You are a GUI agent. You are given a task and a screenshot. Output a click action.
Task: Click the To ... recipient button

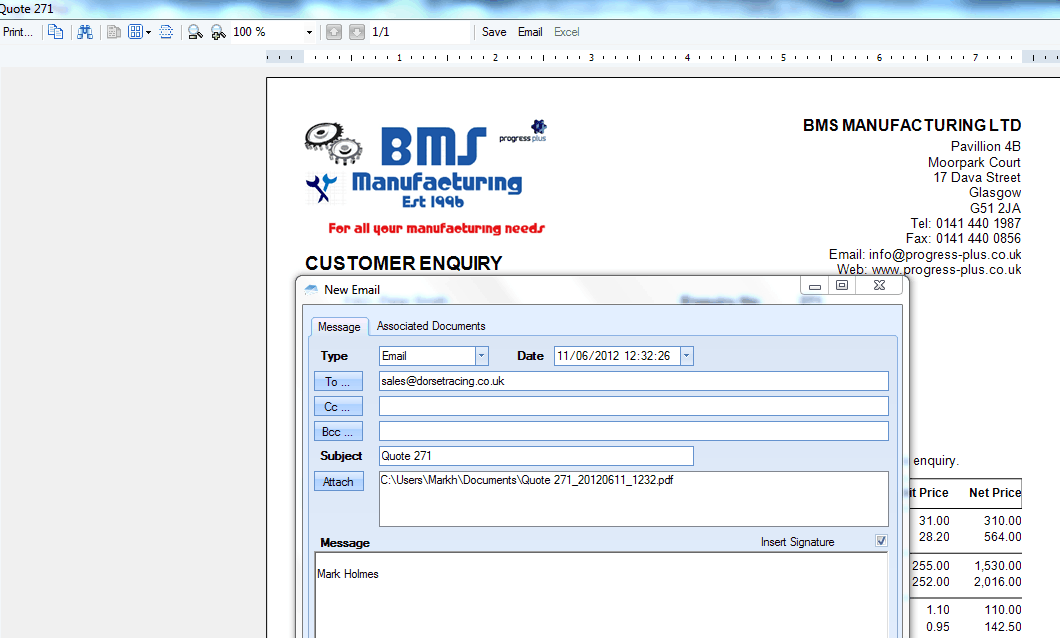338,382
